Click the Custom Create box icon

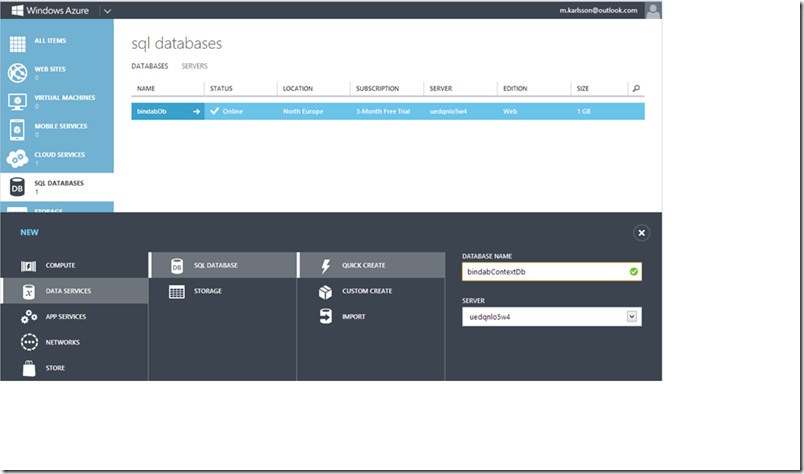(x=326, y=292)
